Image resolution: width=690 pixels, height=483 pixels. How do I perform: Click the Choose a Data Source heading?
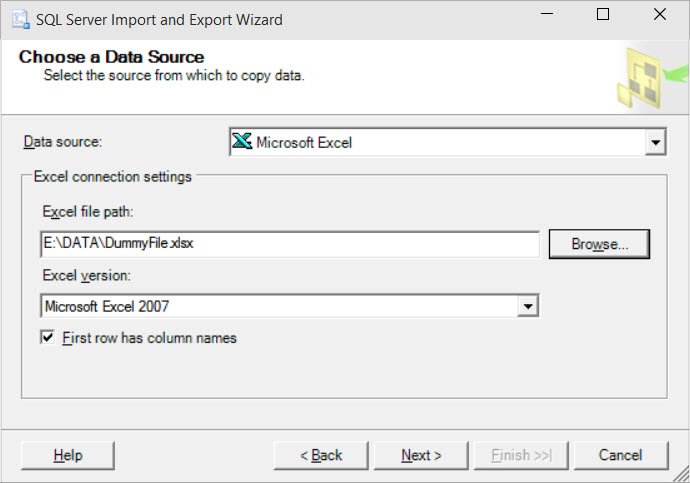click(x=111, y=57)
